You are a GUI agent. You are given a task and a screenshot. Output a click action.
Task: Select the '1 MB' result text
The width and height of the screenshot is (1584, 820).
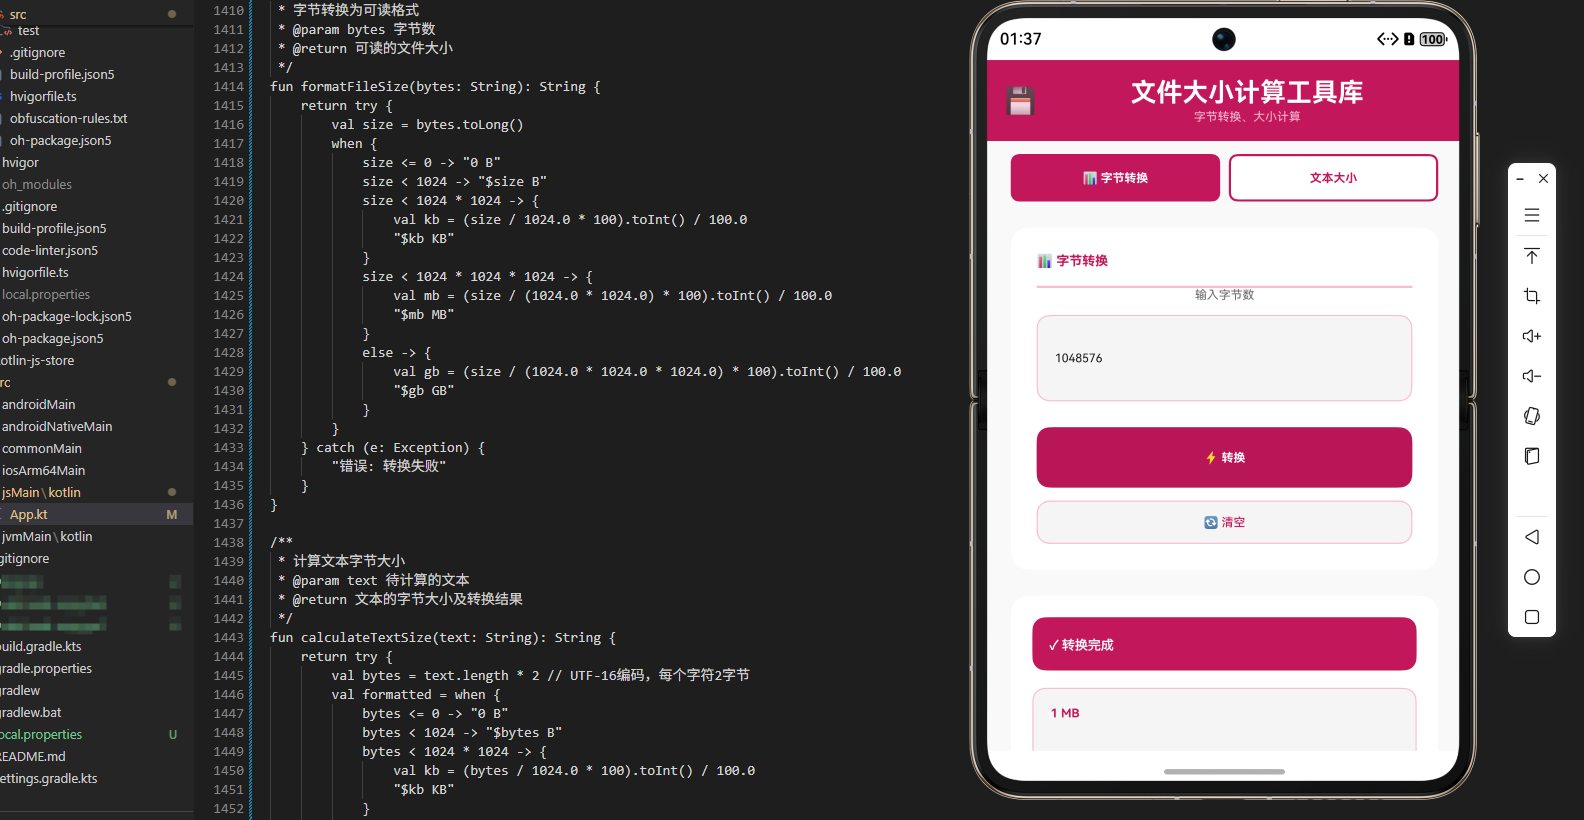pyautogui.click(x=1065, y=713)
